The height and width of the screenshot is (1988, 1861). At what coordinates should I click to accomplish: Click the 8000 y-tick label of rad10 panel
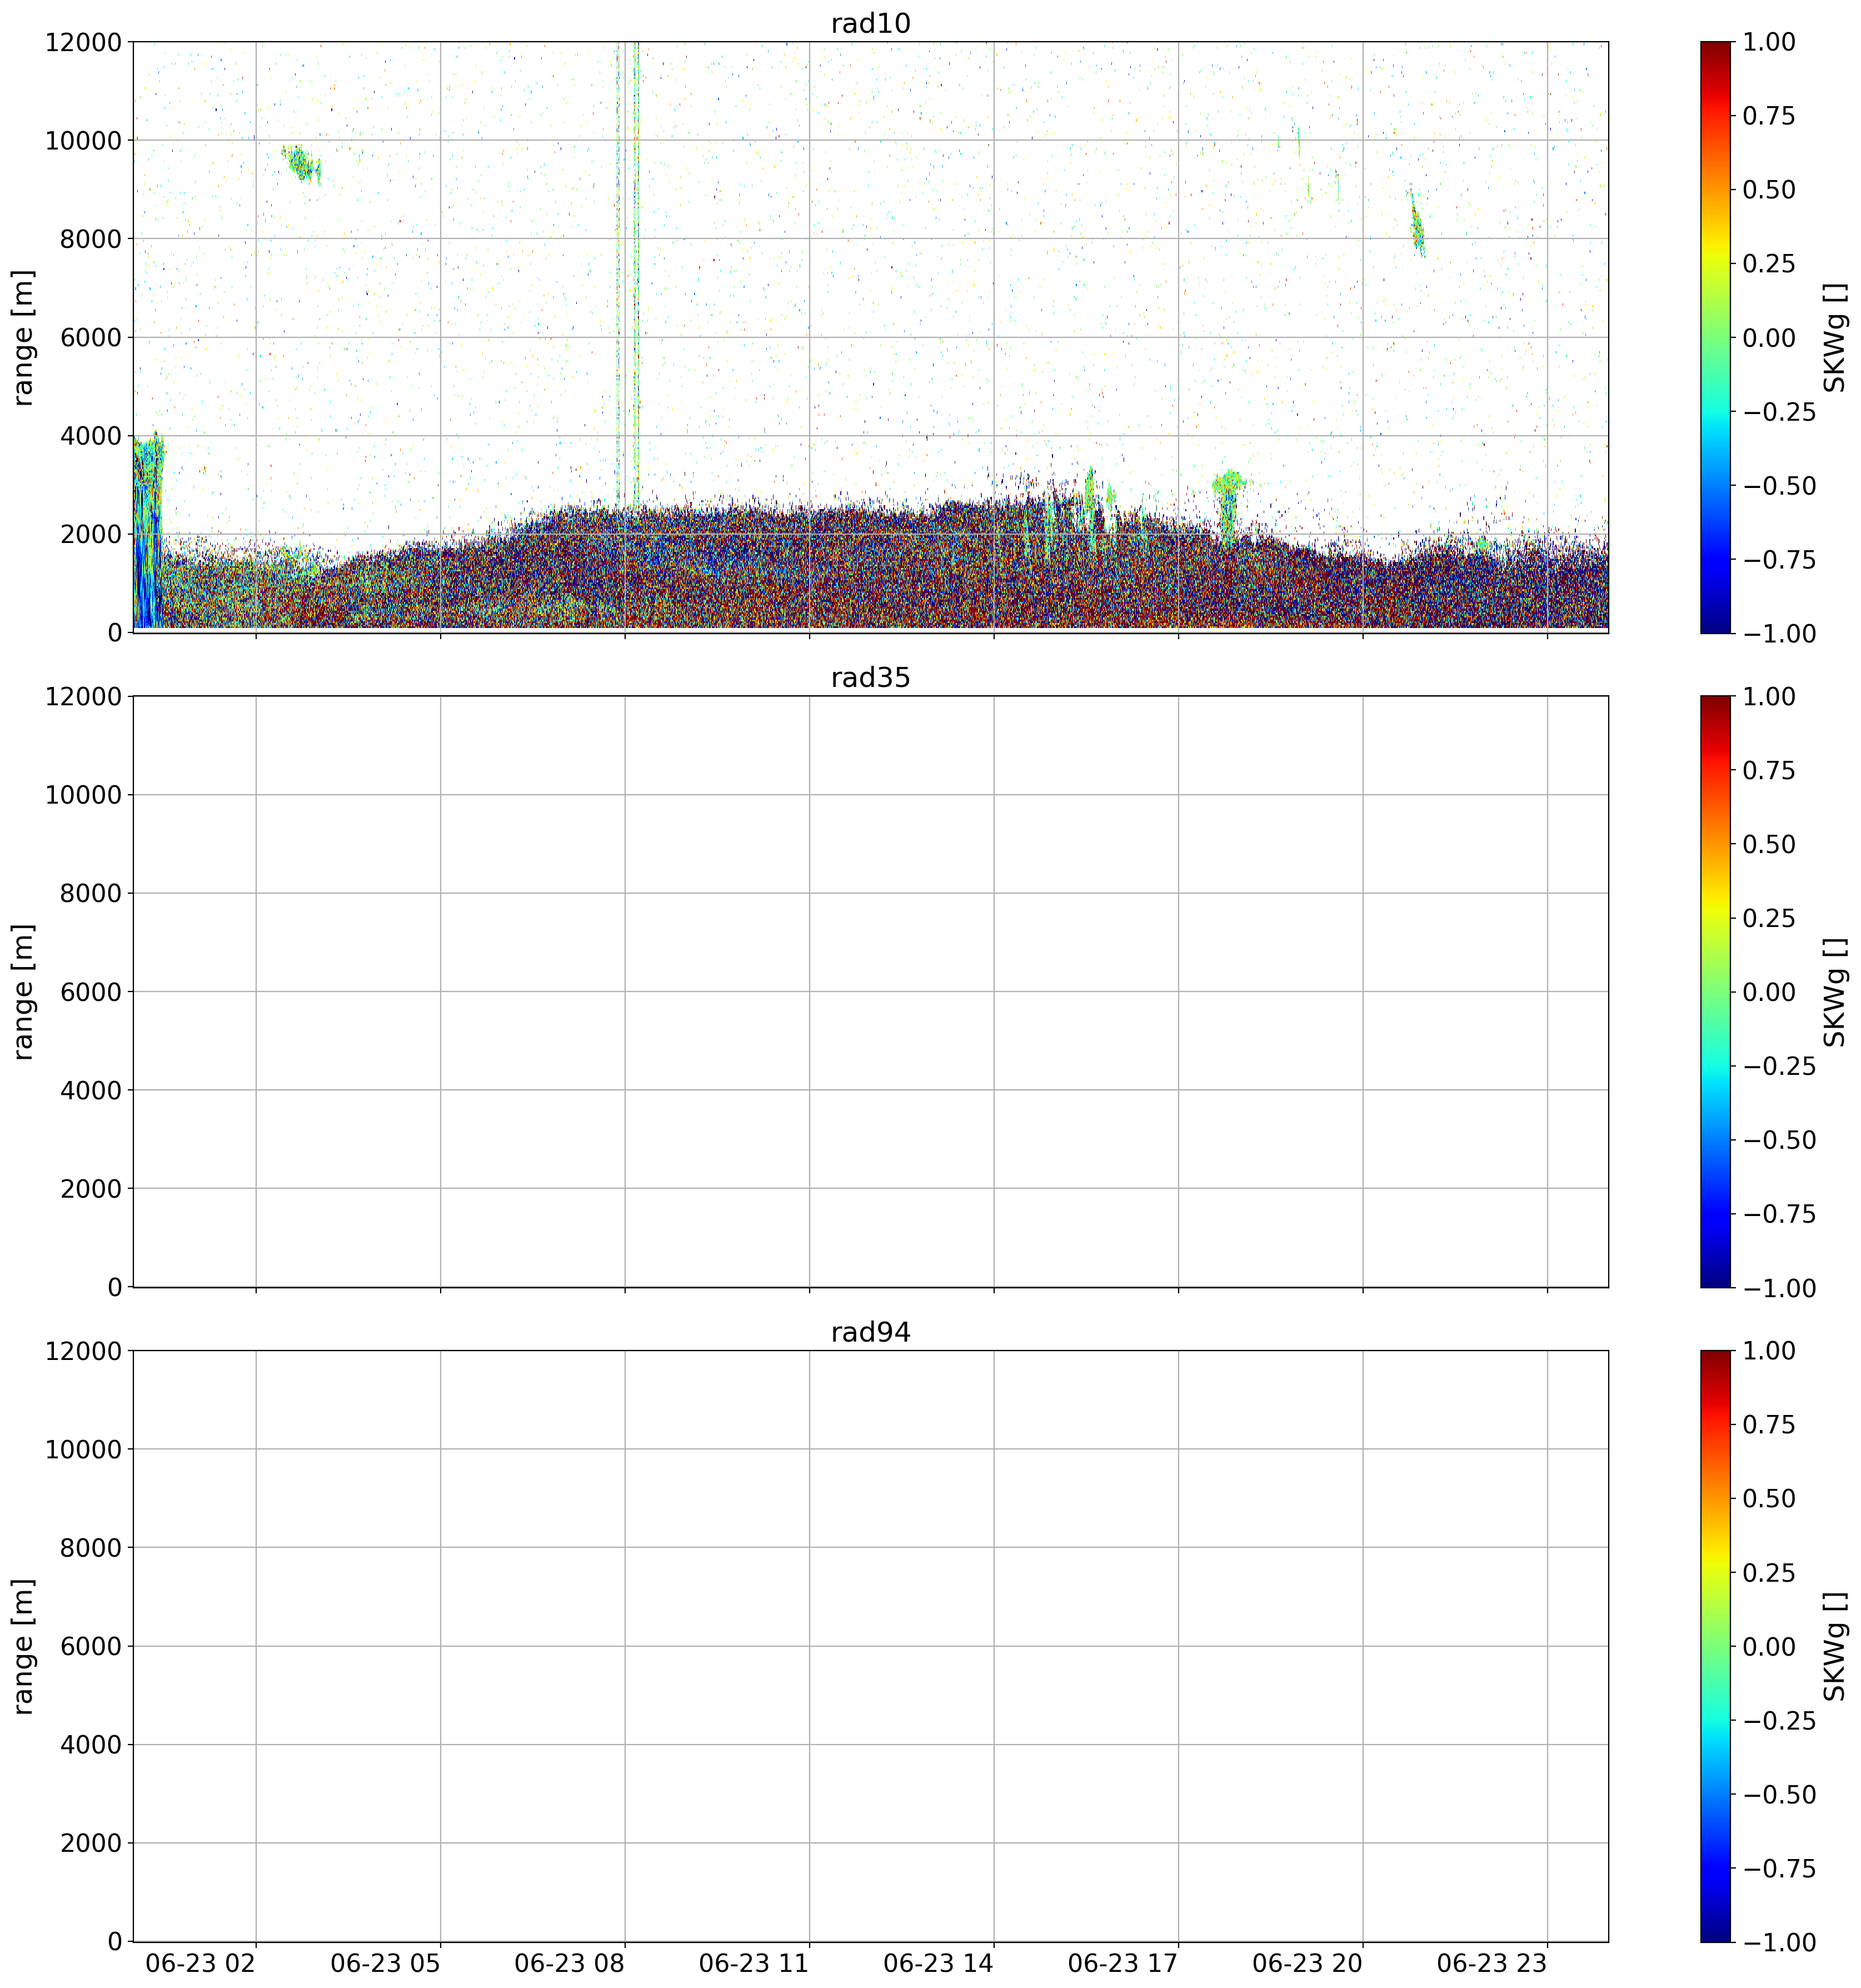point(91,239)
